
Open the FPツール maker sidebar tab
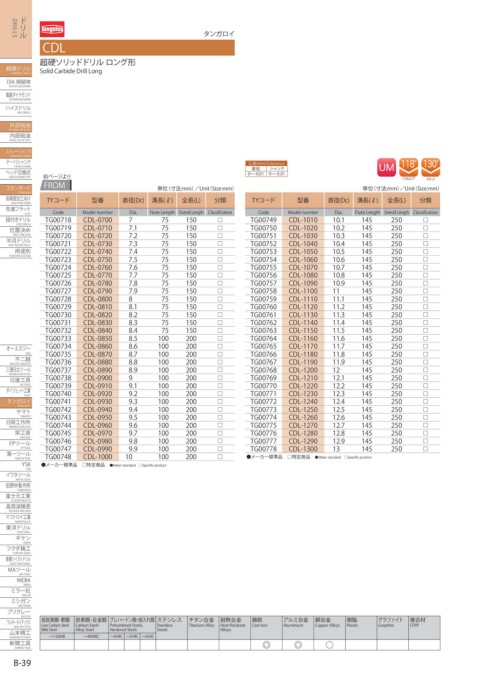tap(16, 444)
